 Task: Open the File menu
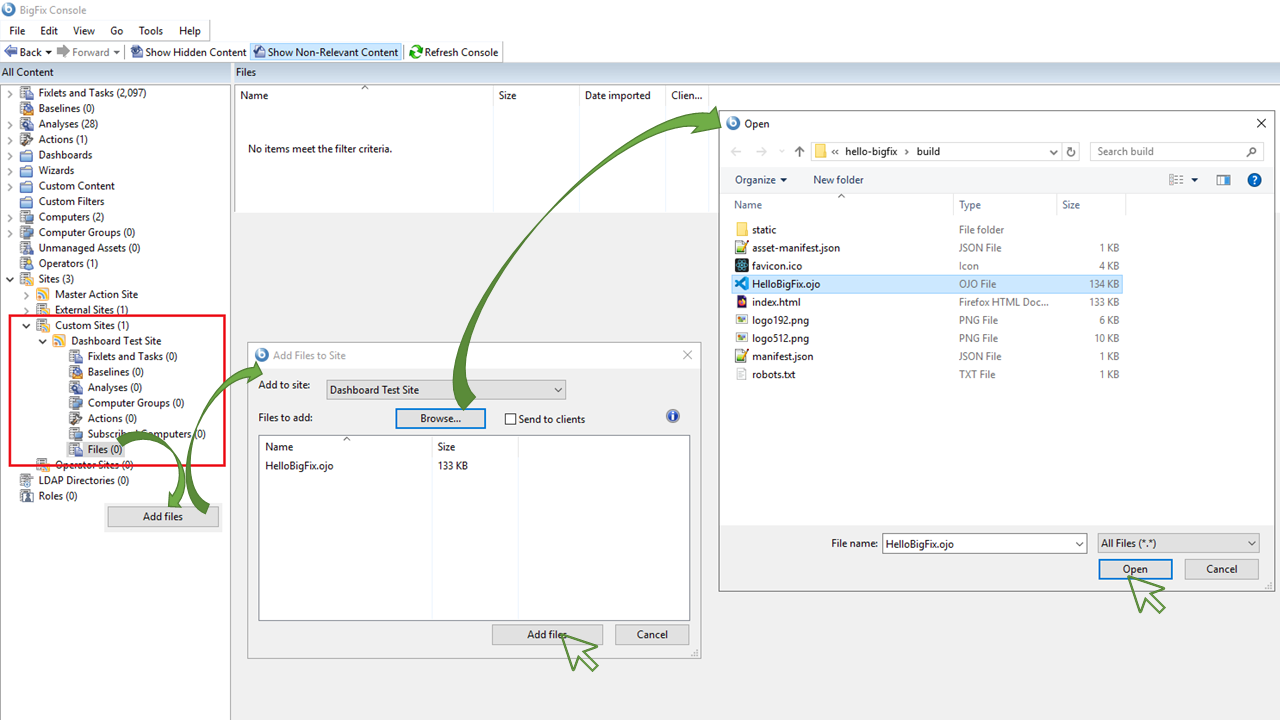click(17, 31)
